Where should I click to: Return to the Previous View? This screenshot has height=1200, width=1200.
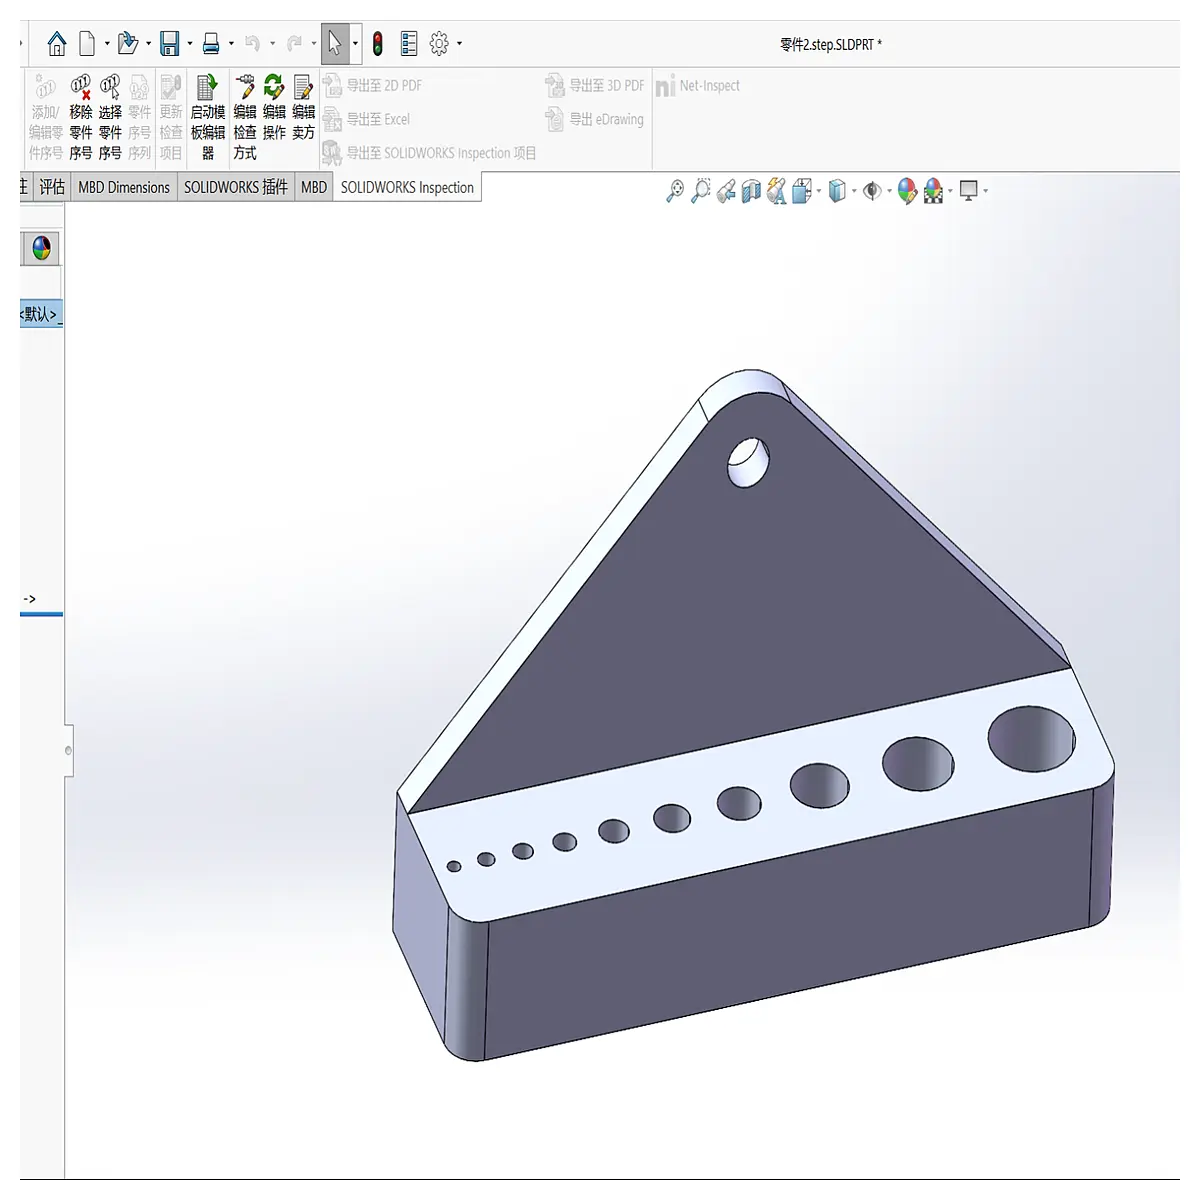(727, 190)
